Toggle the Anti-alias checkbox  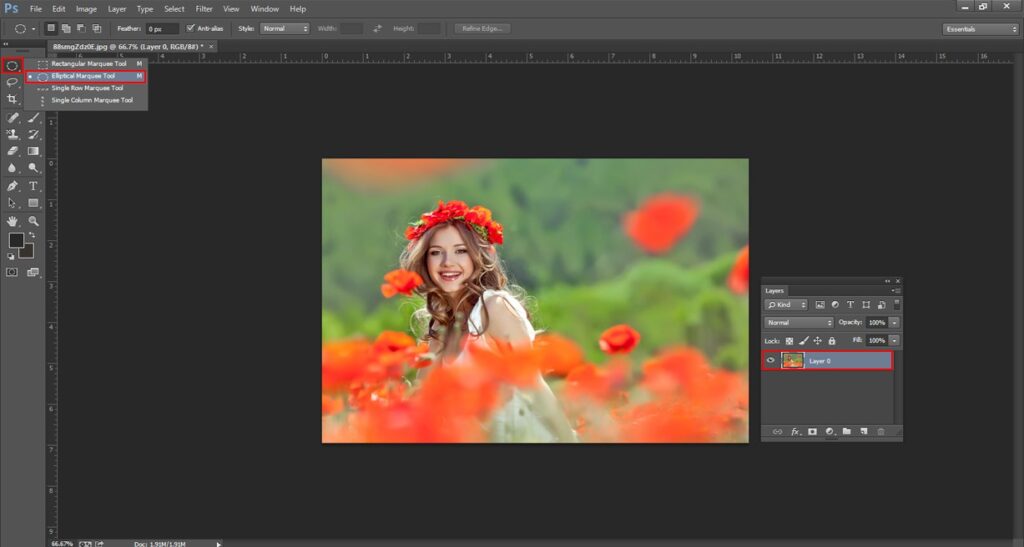coord(190,28)
